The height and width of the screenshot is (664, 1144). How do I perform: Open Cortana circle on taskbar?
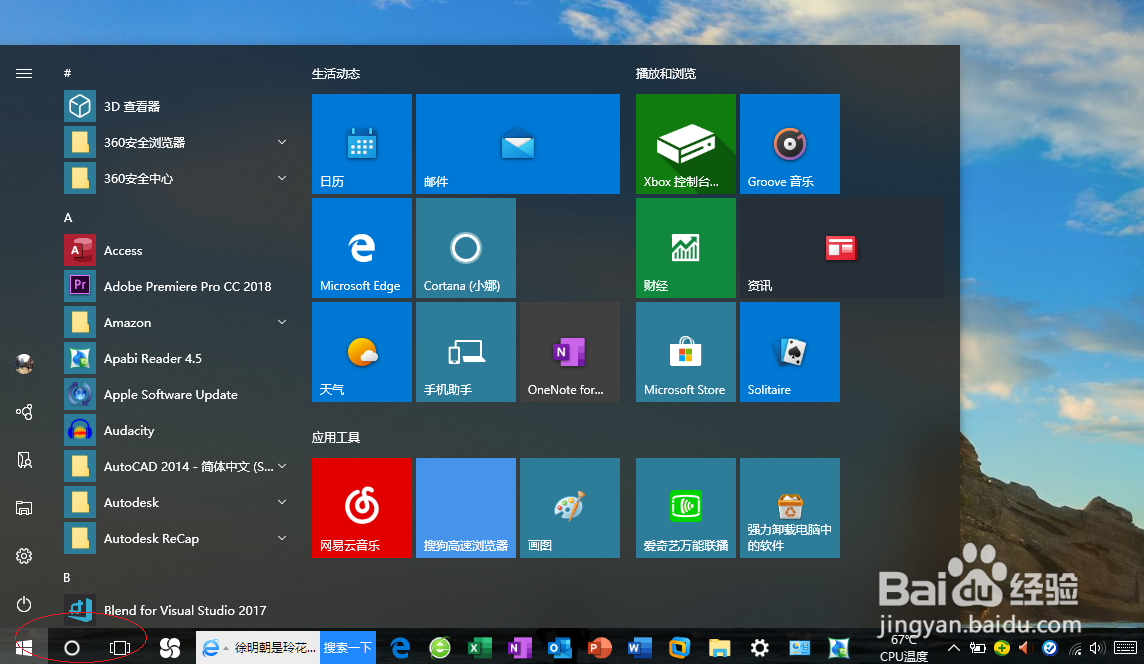(72, 648)
